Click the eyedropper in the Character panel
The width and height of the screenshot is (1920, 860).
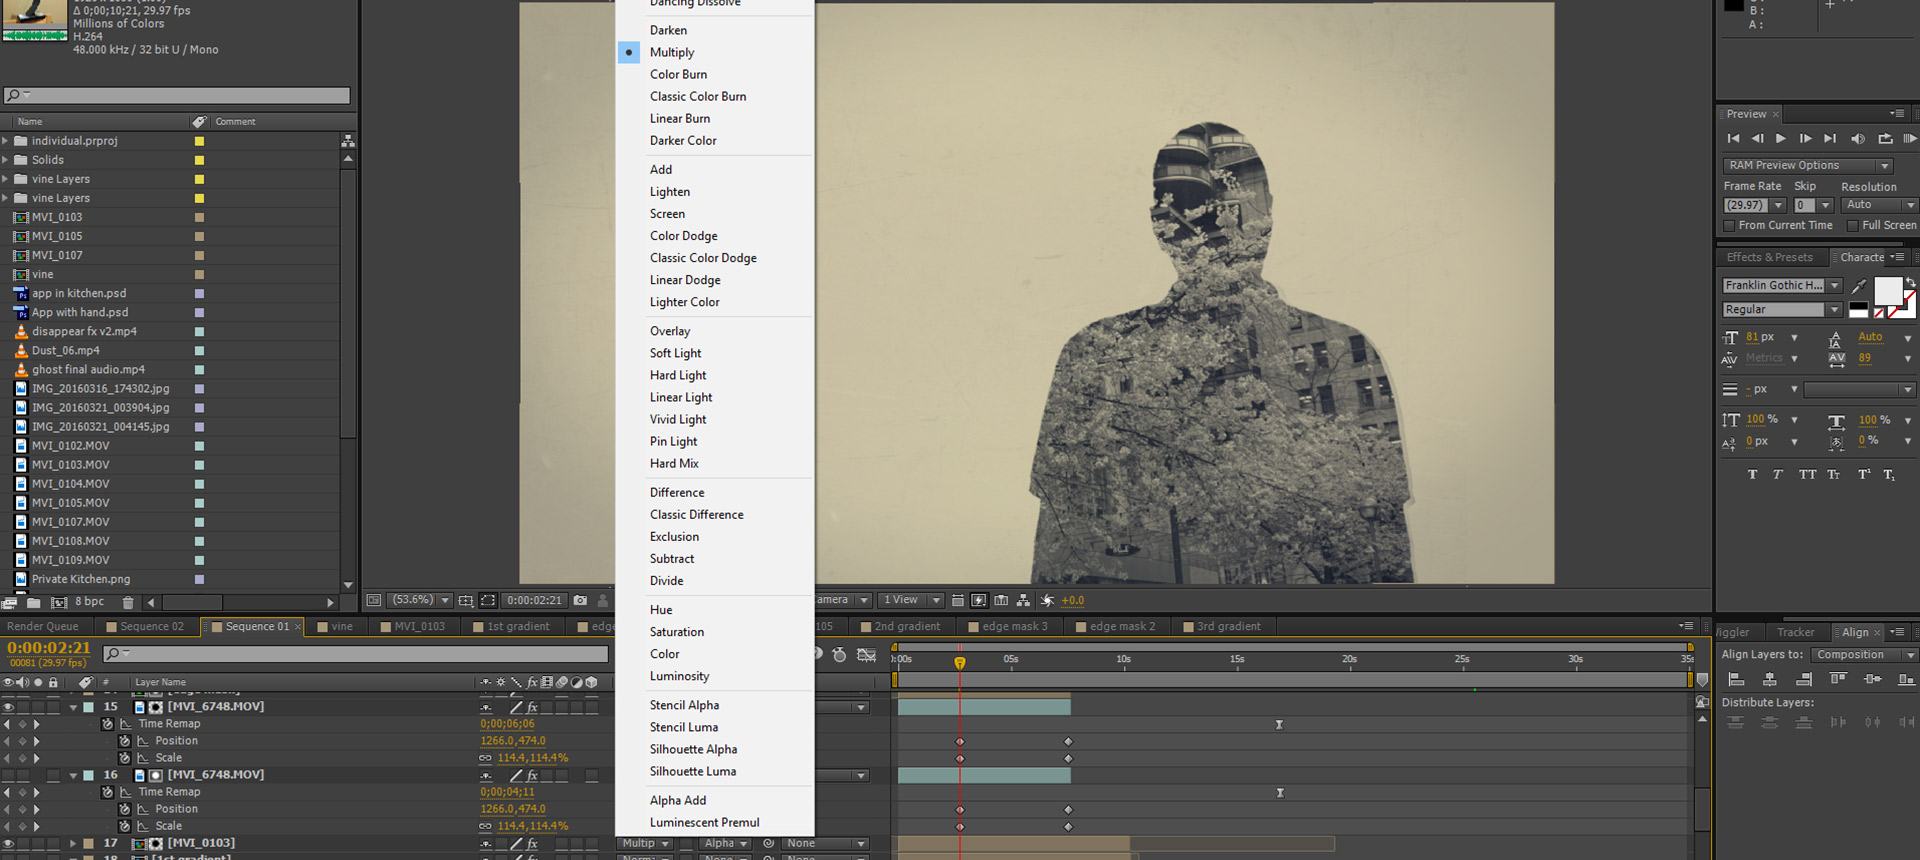pos(1859,287)
